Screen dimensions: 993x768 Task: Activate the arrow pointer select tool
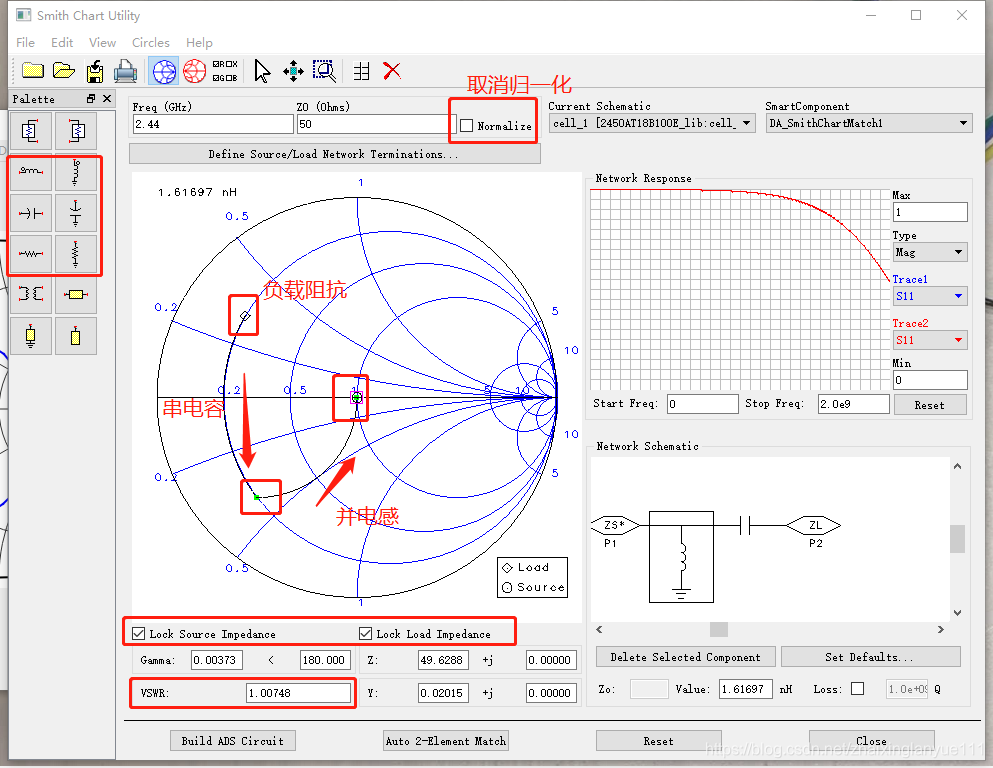262,71
